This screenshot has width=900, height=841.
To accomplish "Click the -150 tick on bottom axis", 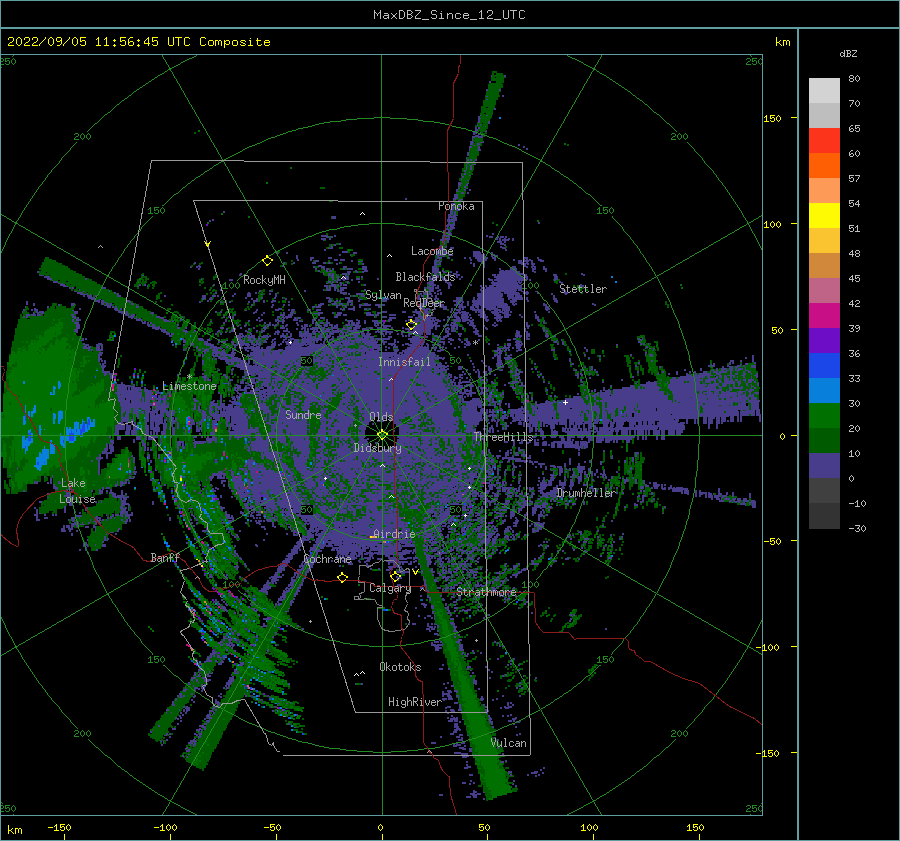I will 59,827.
